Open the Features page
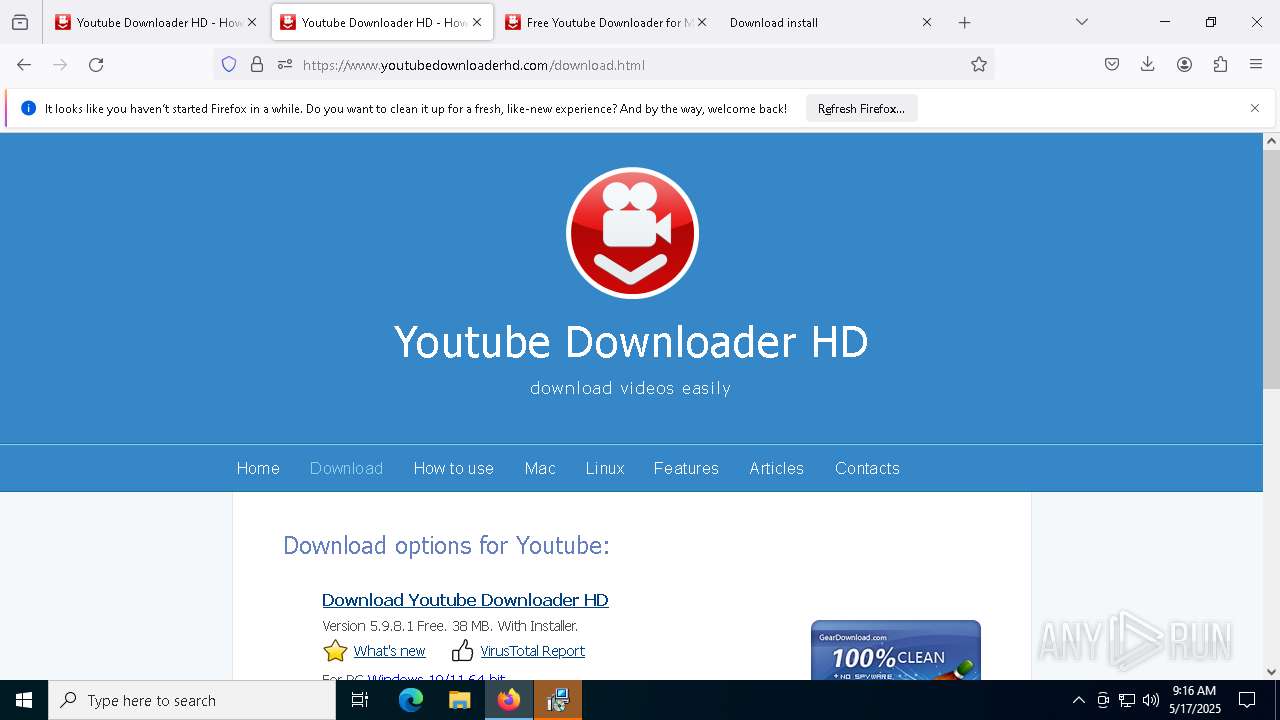This screenshot has height=720, width=1280. (686, 468)
